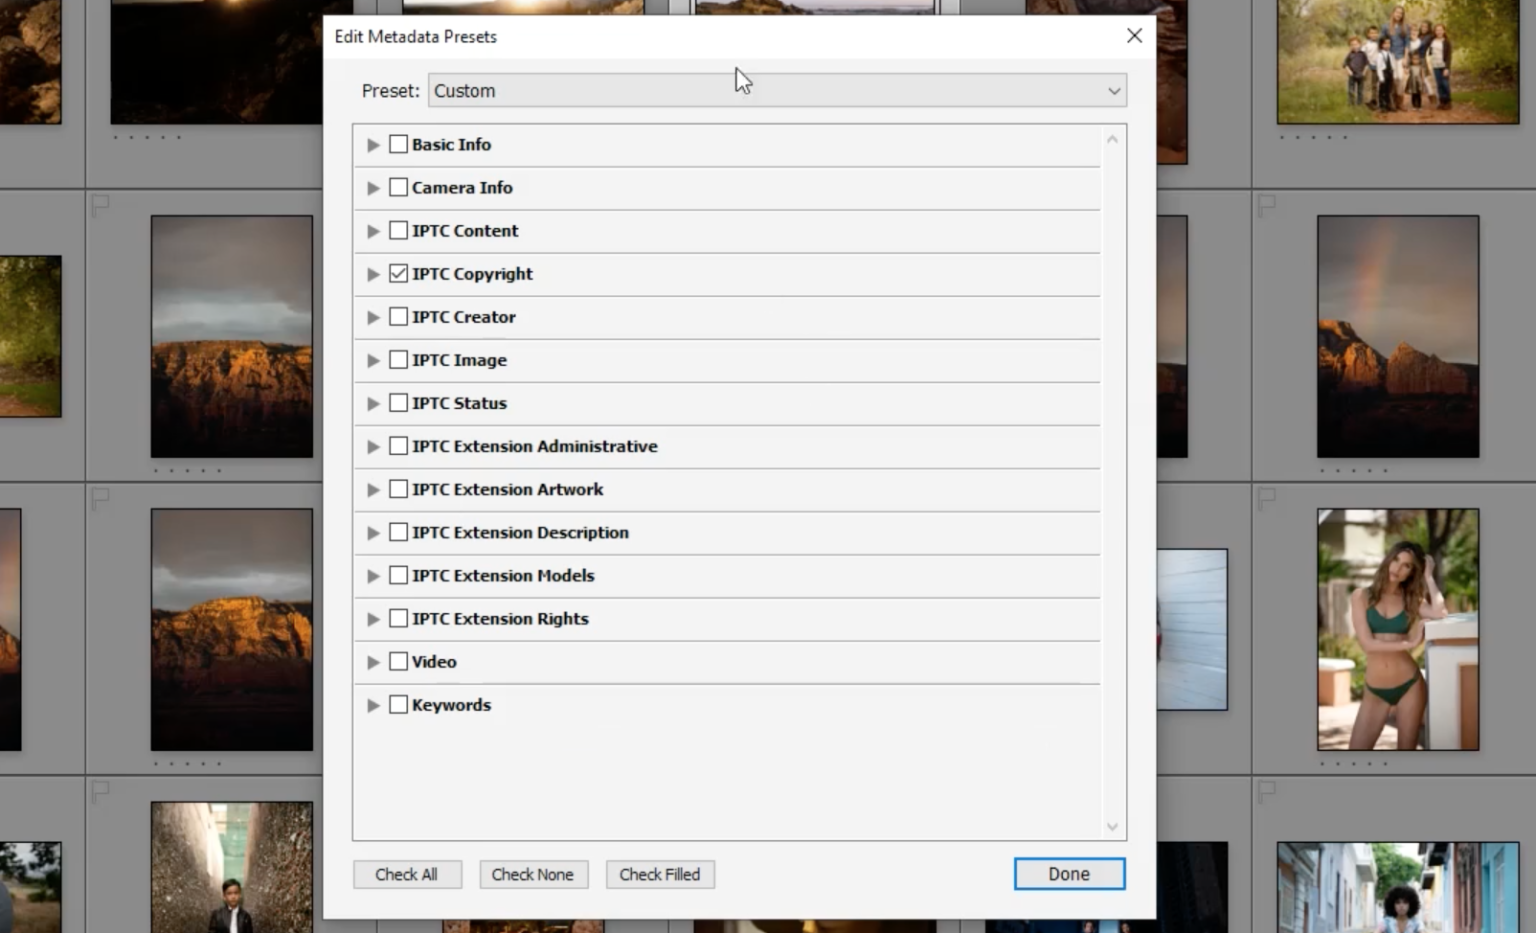Expand the IPTC Extension Description triangle
This screenshot has height=933, width=1536.
pyautogui.click(x=373, y=532)
